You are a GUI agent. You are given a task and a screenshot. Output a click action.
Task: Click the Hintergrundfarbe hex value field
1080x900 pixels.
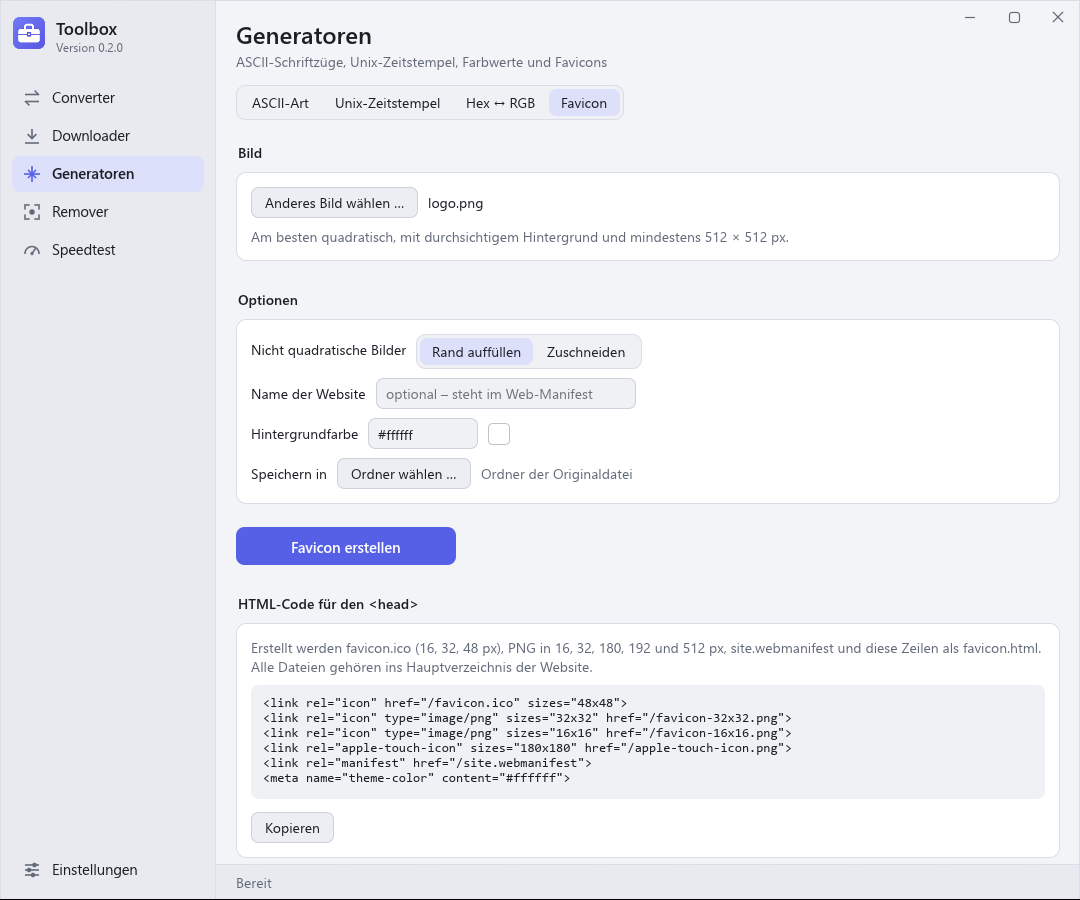point(423,434)
